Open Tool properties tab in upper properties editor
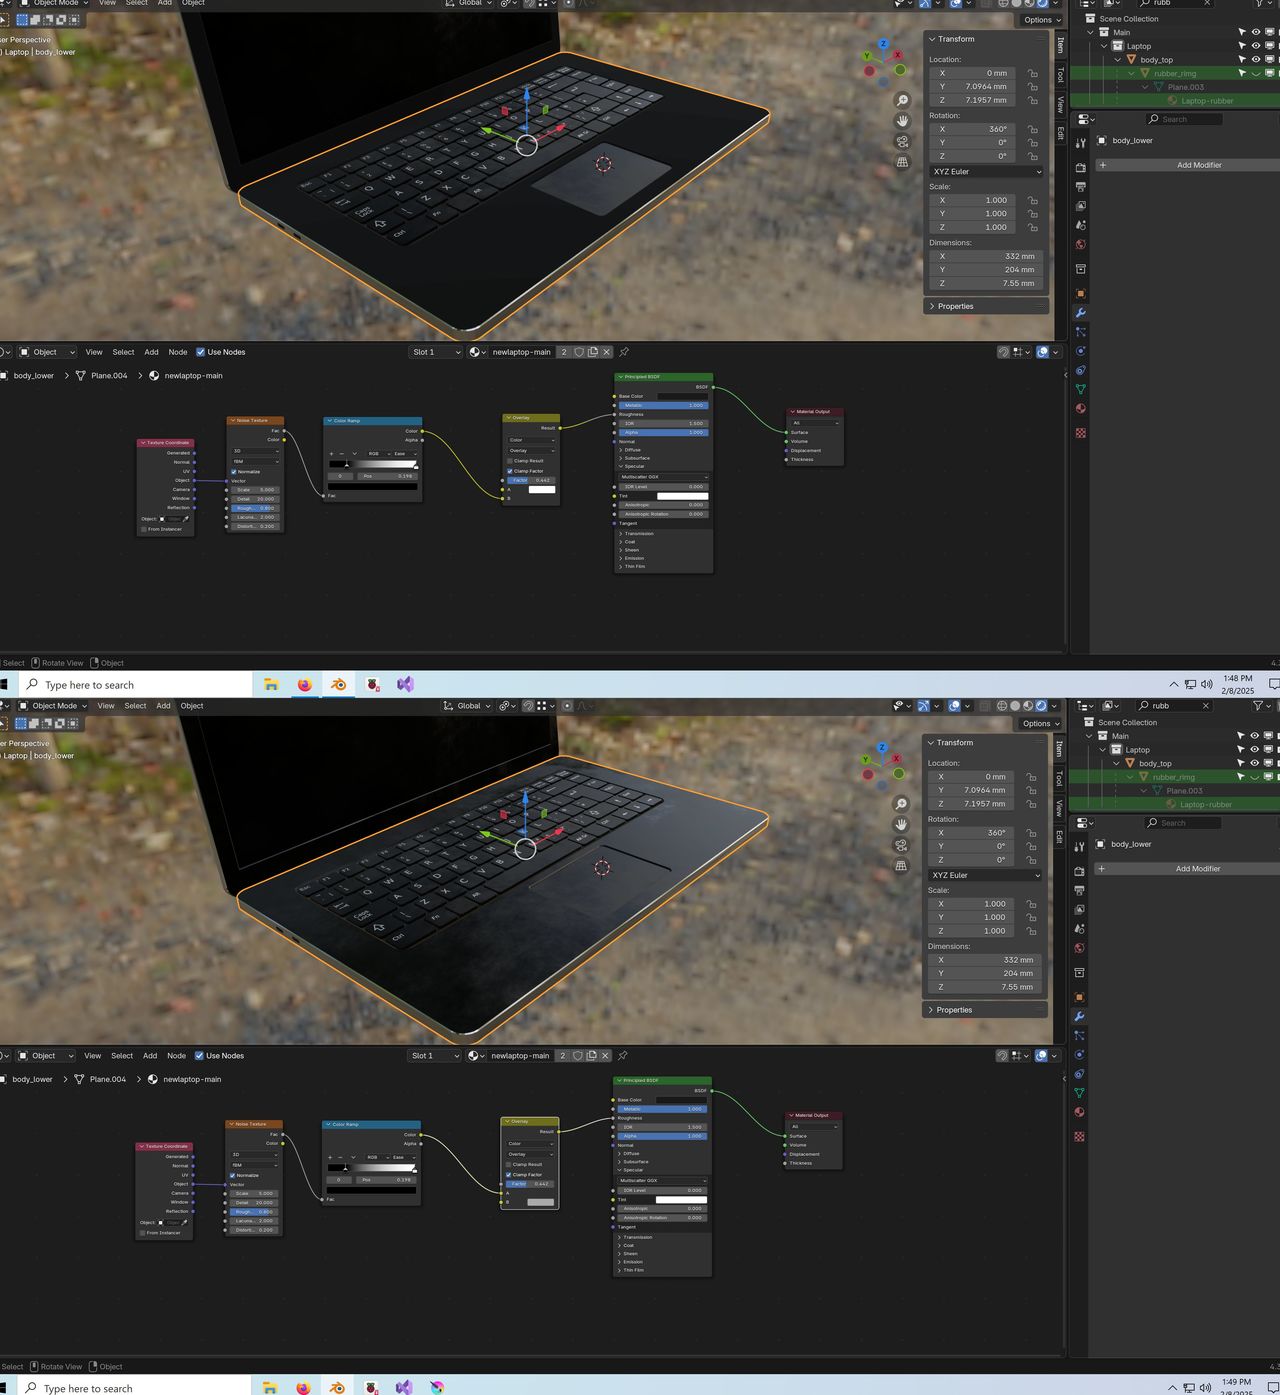This screenshot has width=1280, height=1395. 1080,143
